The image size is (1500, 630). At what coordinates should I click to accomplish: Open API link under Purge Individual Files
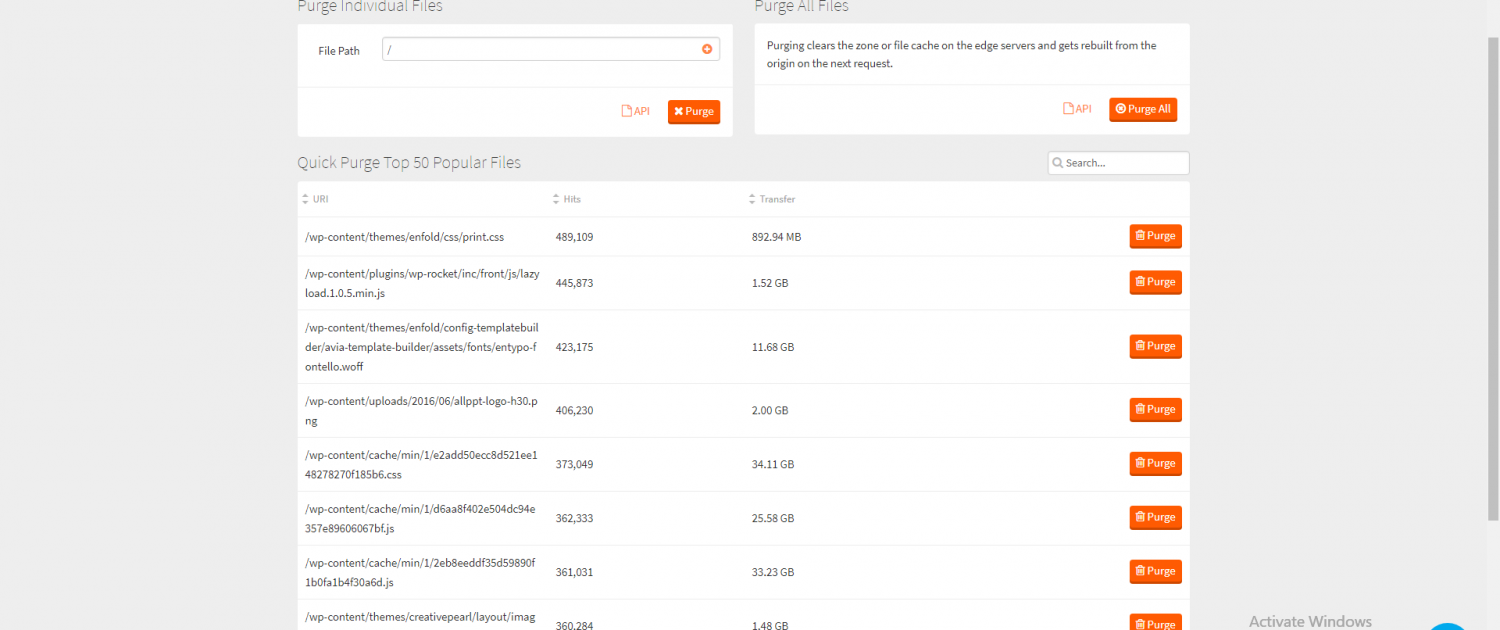click(x=635, y=111)
